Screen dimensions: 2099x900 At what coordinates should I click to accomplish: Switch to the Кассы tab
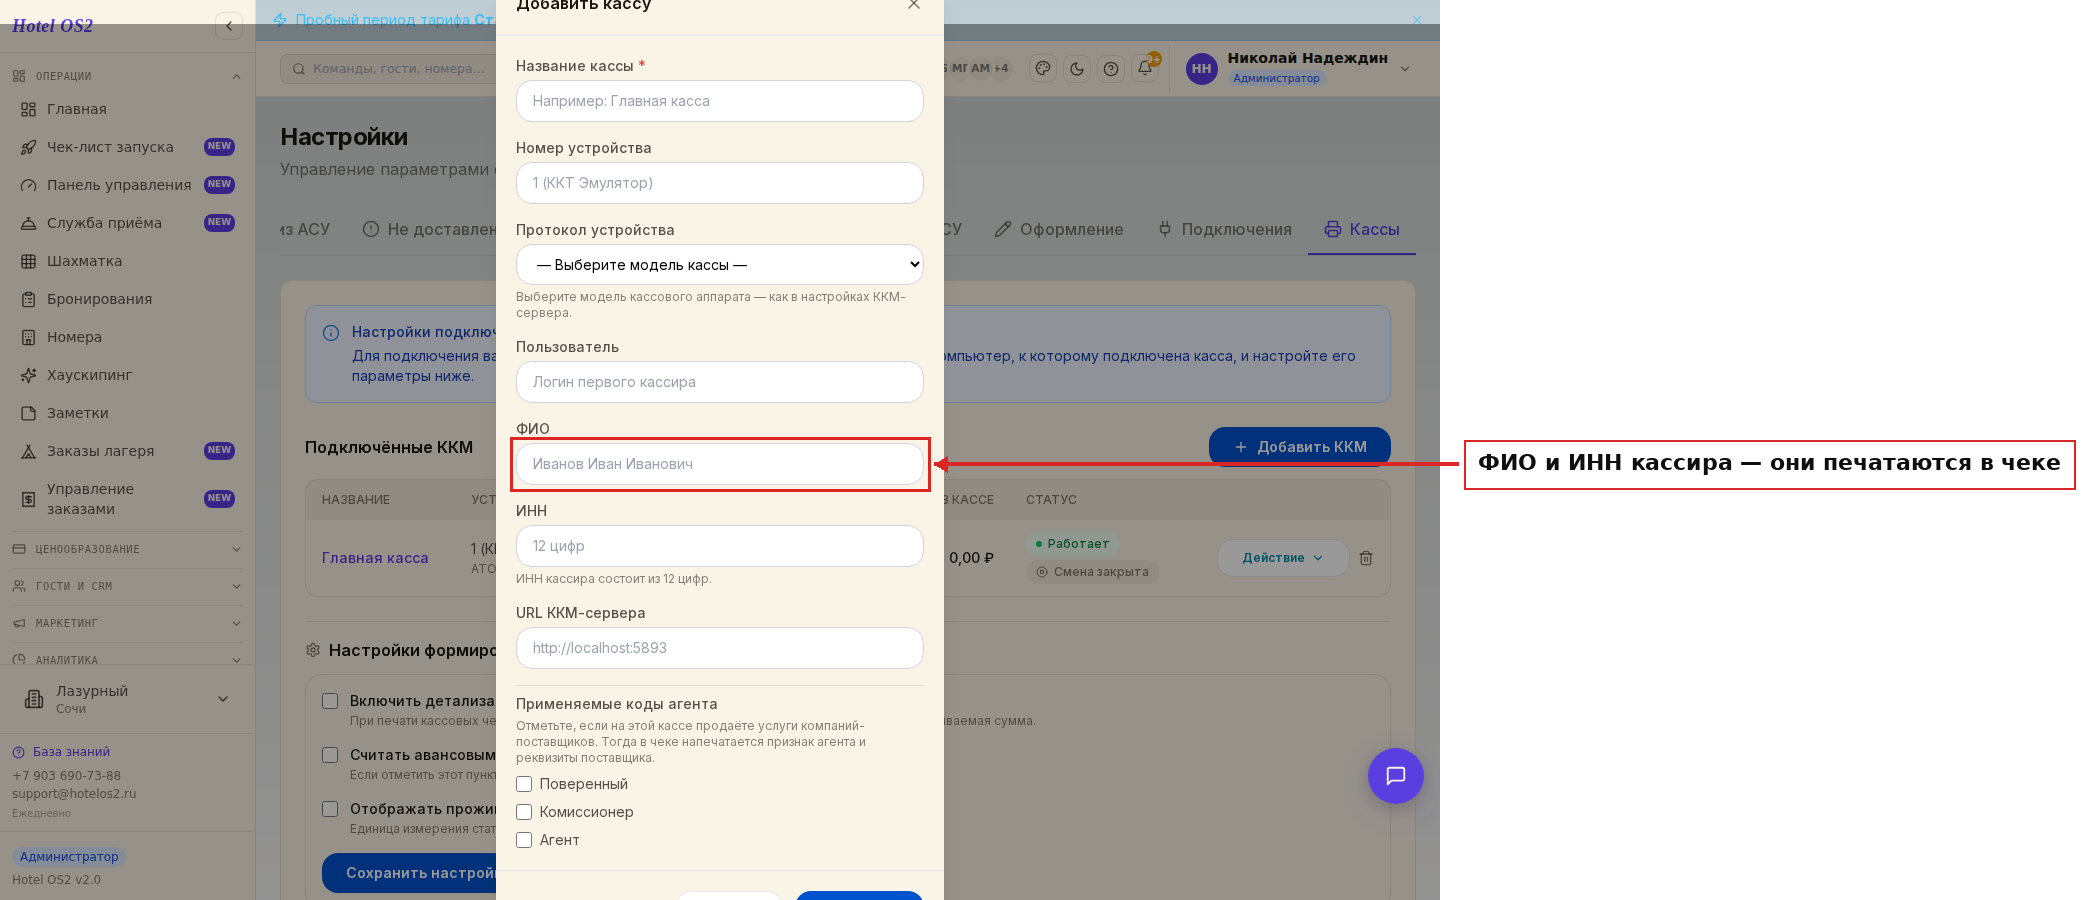pos(1362,230)
